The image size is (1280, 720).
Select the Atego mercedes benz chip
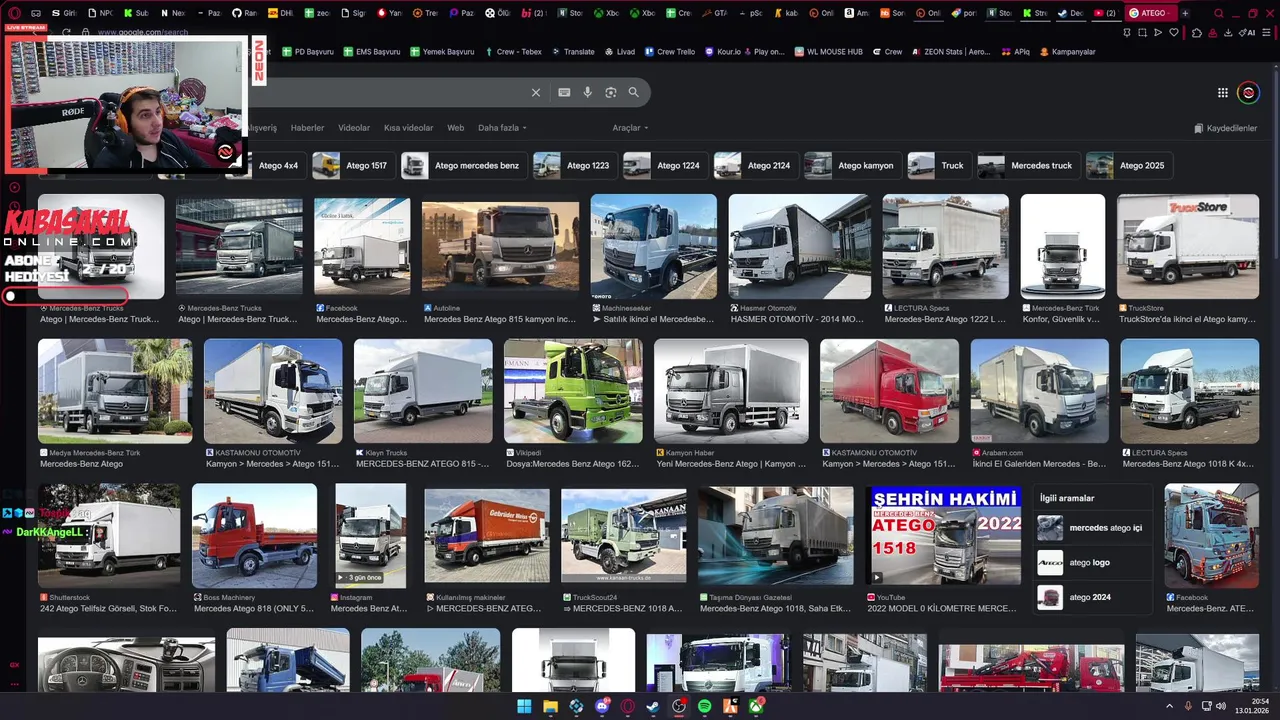463,165
